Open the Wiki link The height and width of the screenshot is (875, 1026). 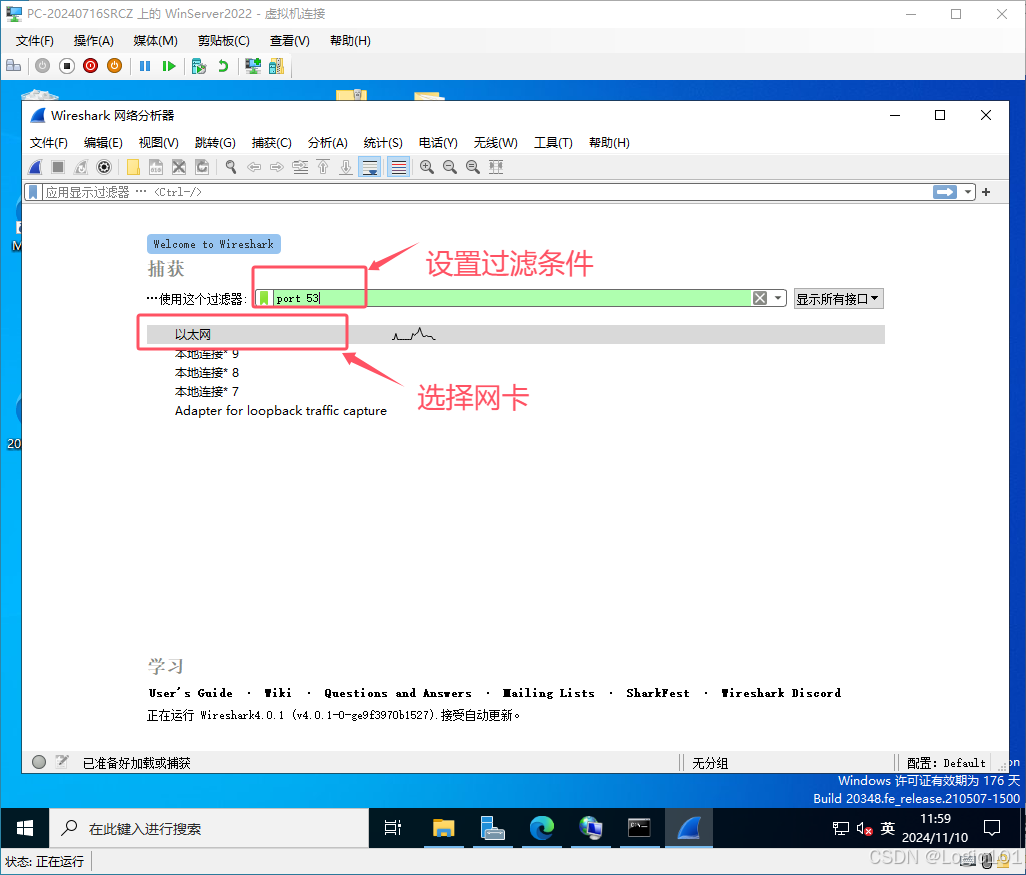tap(278, 692)
